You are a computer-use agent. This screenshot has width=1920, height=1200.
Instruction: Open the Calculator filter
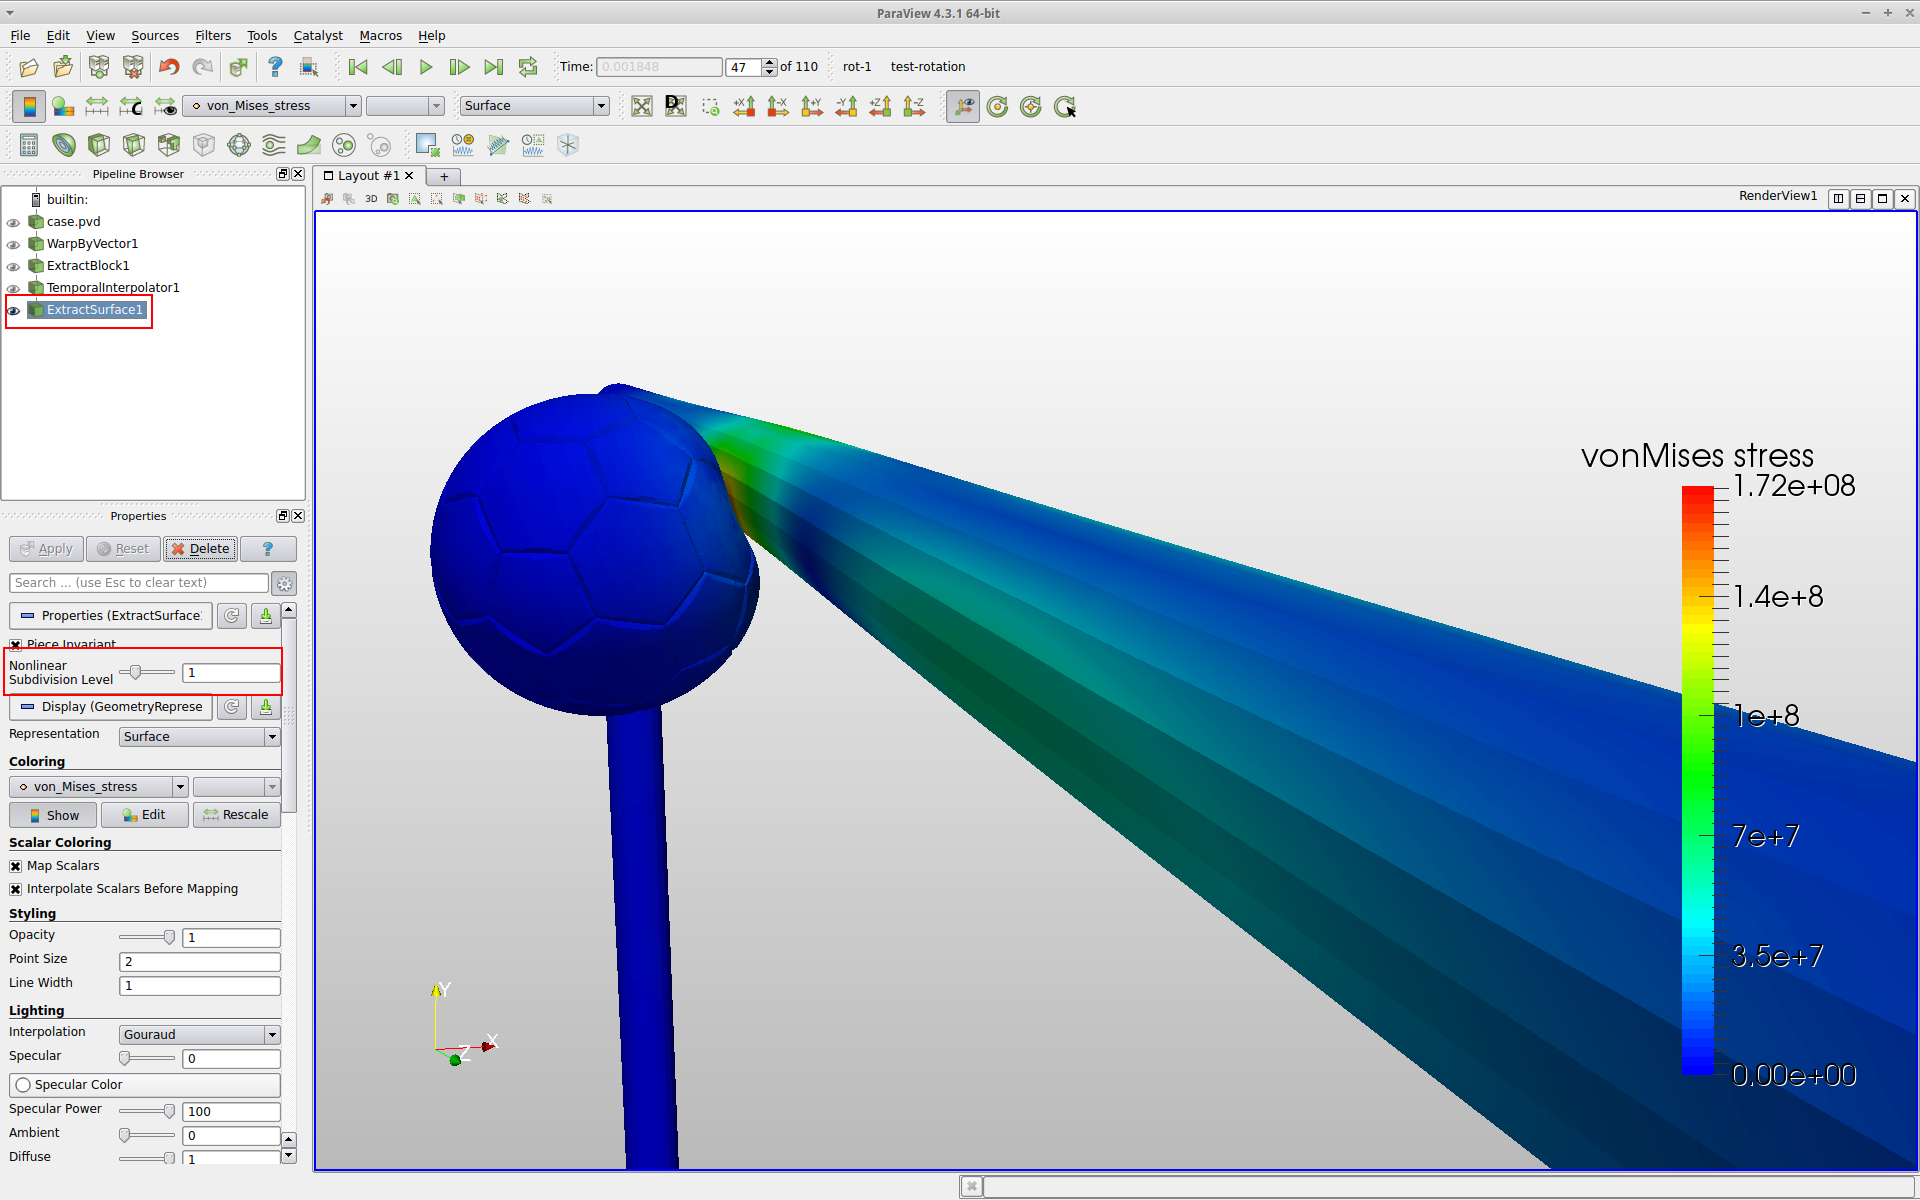coord(28,144)
